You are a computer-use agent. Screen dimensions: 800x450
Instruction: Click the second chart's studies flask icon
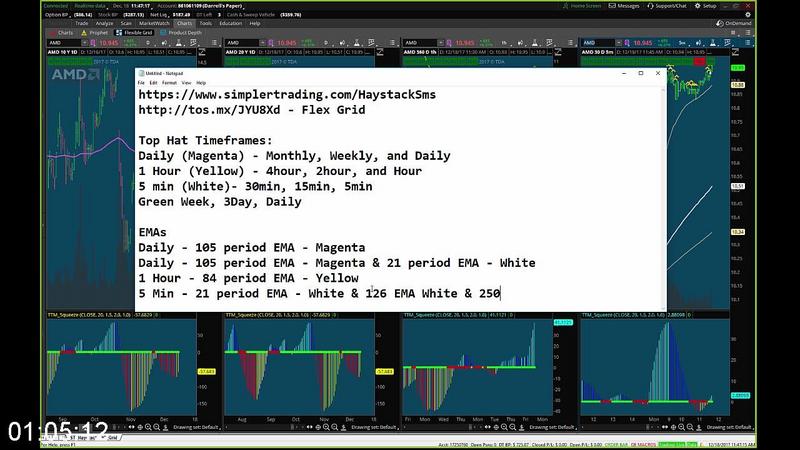357,43
